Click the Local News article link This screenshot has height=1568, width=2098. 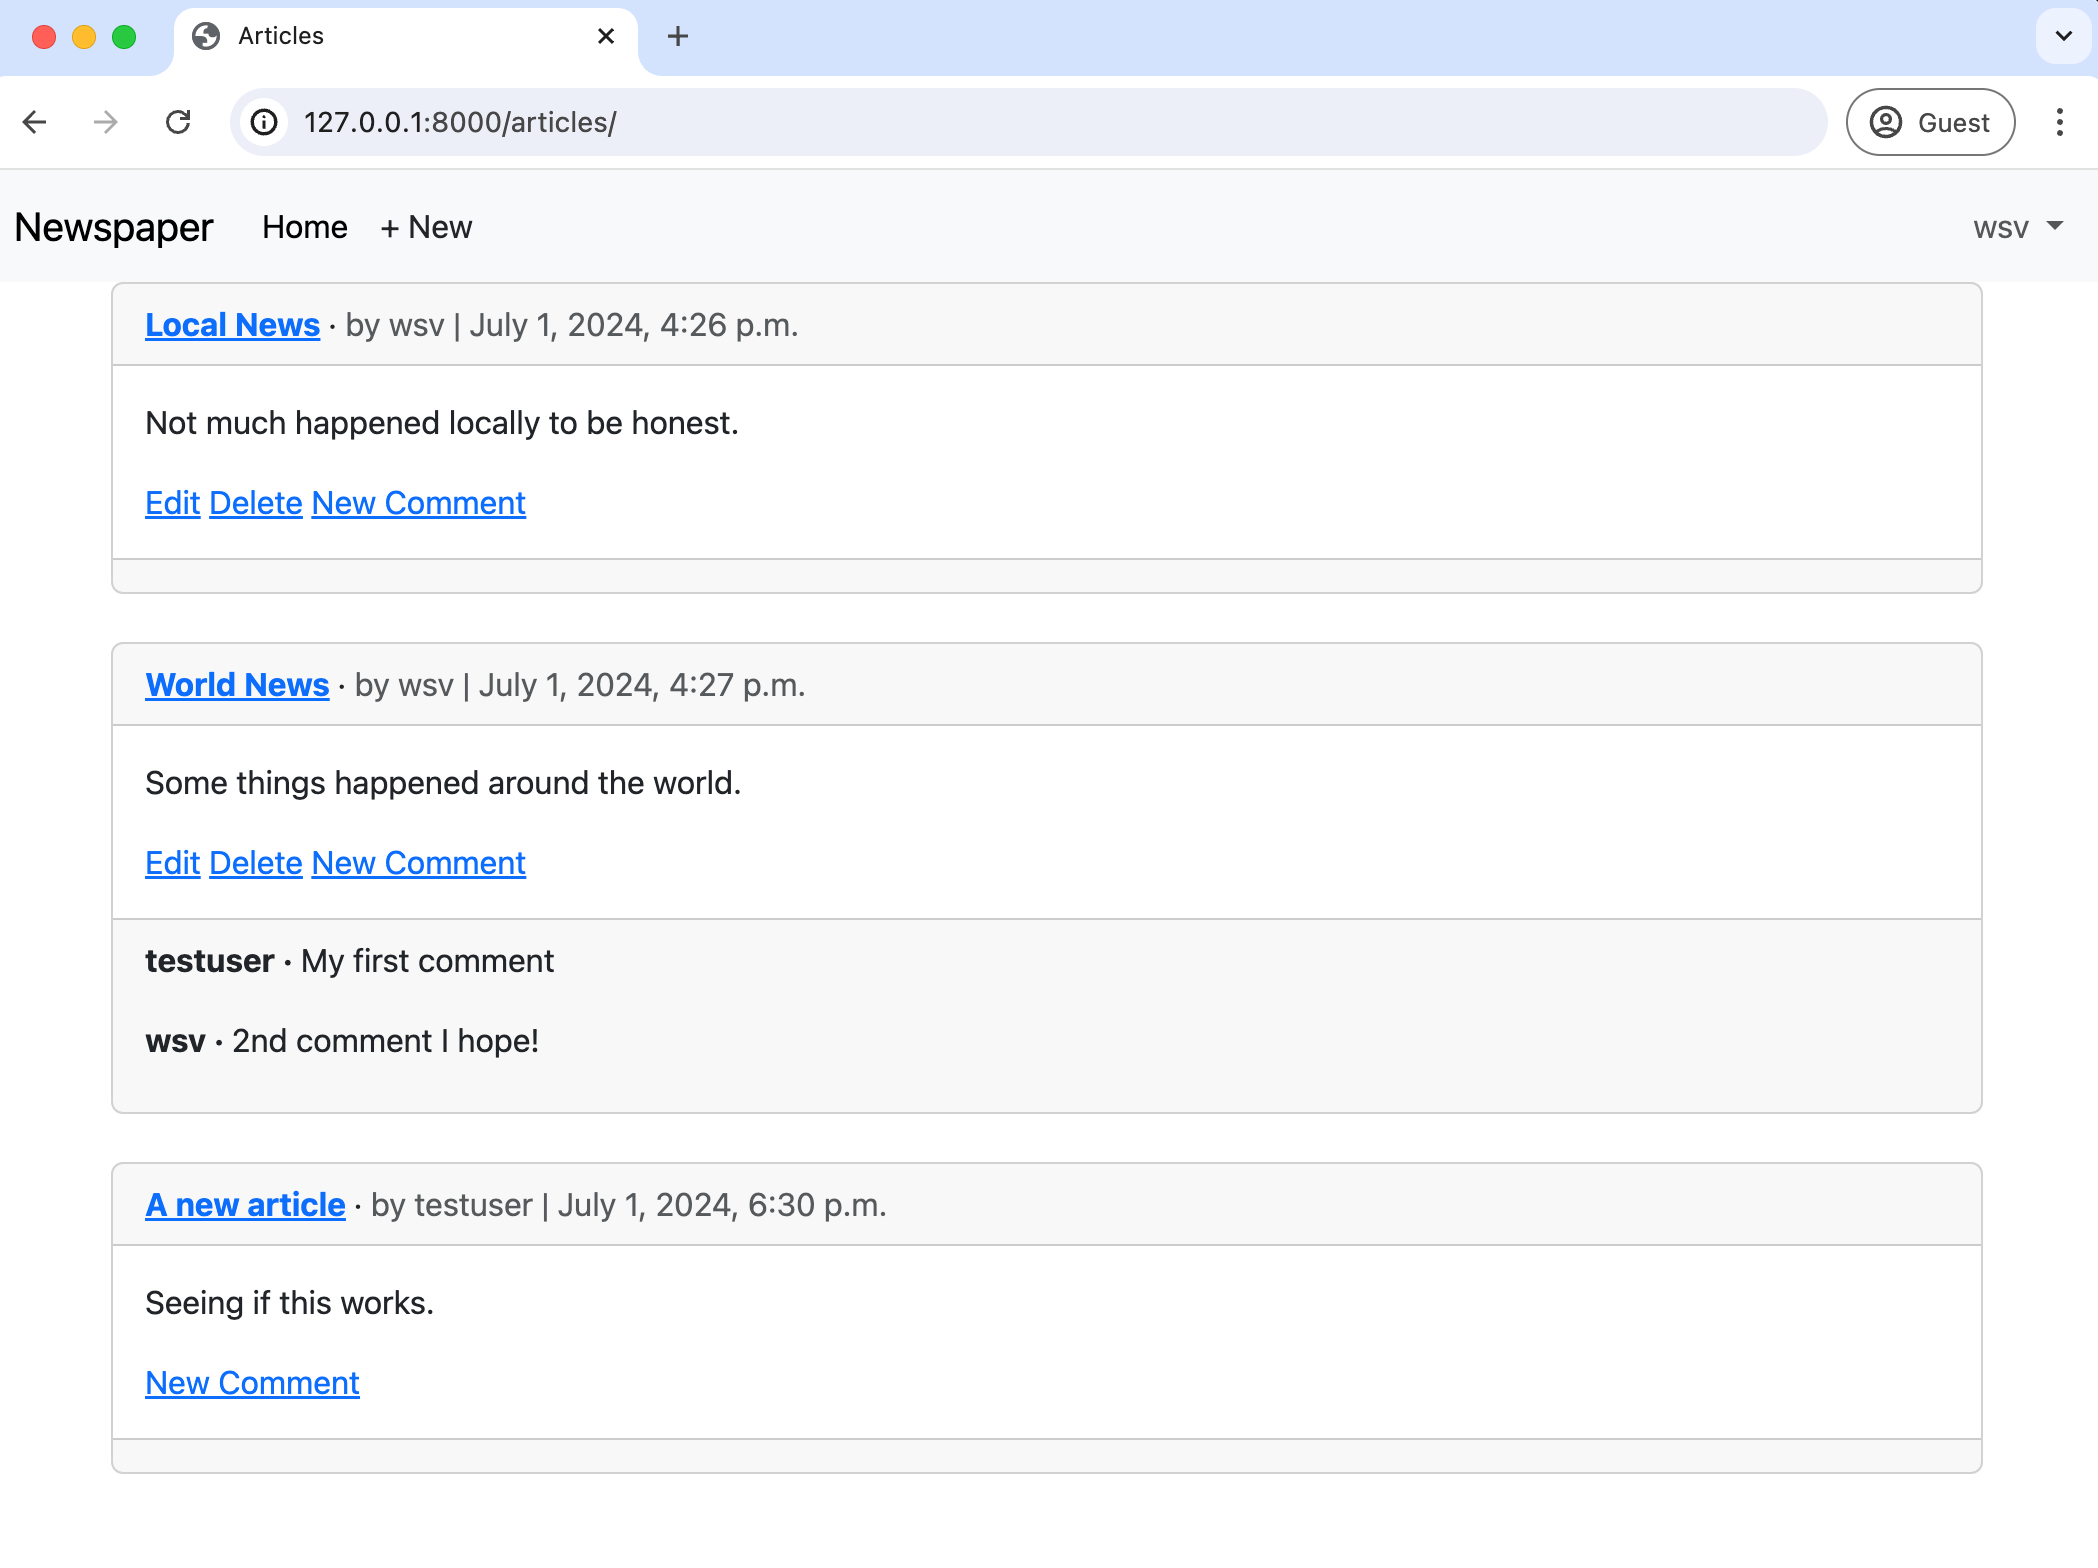[232, 324]
